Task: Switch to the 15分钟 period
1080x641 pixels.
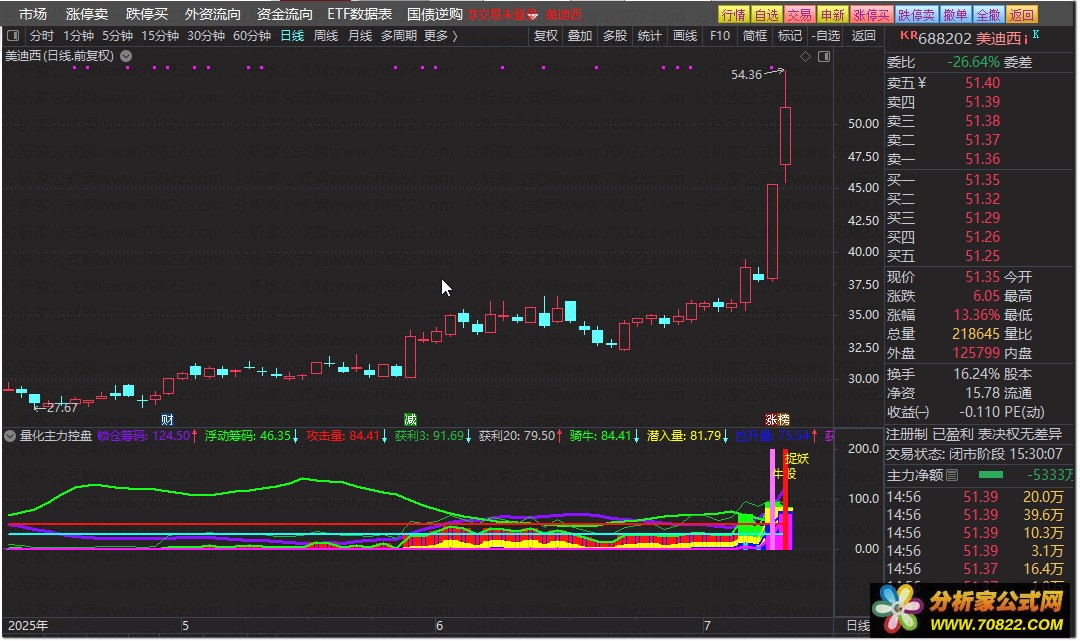Action: pyautogui.click(x=160, y=35)
